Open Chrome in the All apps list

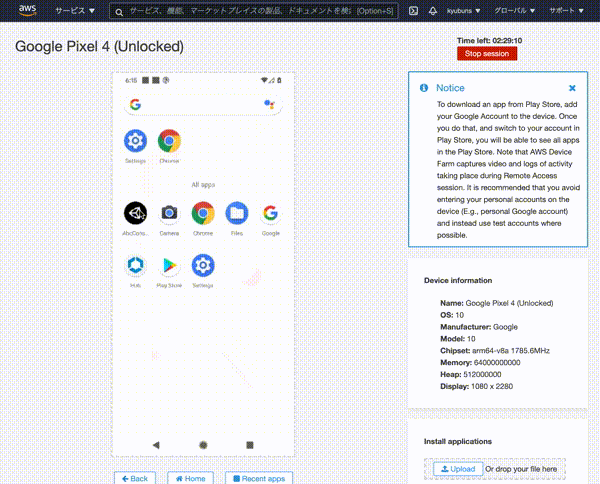(203, 213)
